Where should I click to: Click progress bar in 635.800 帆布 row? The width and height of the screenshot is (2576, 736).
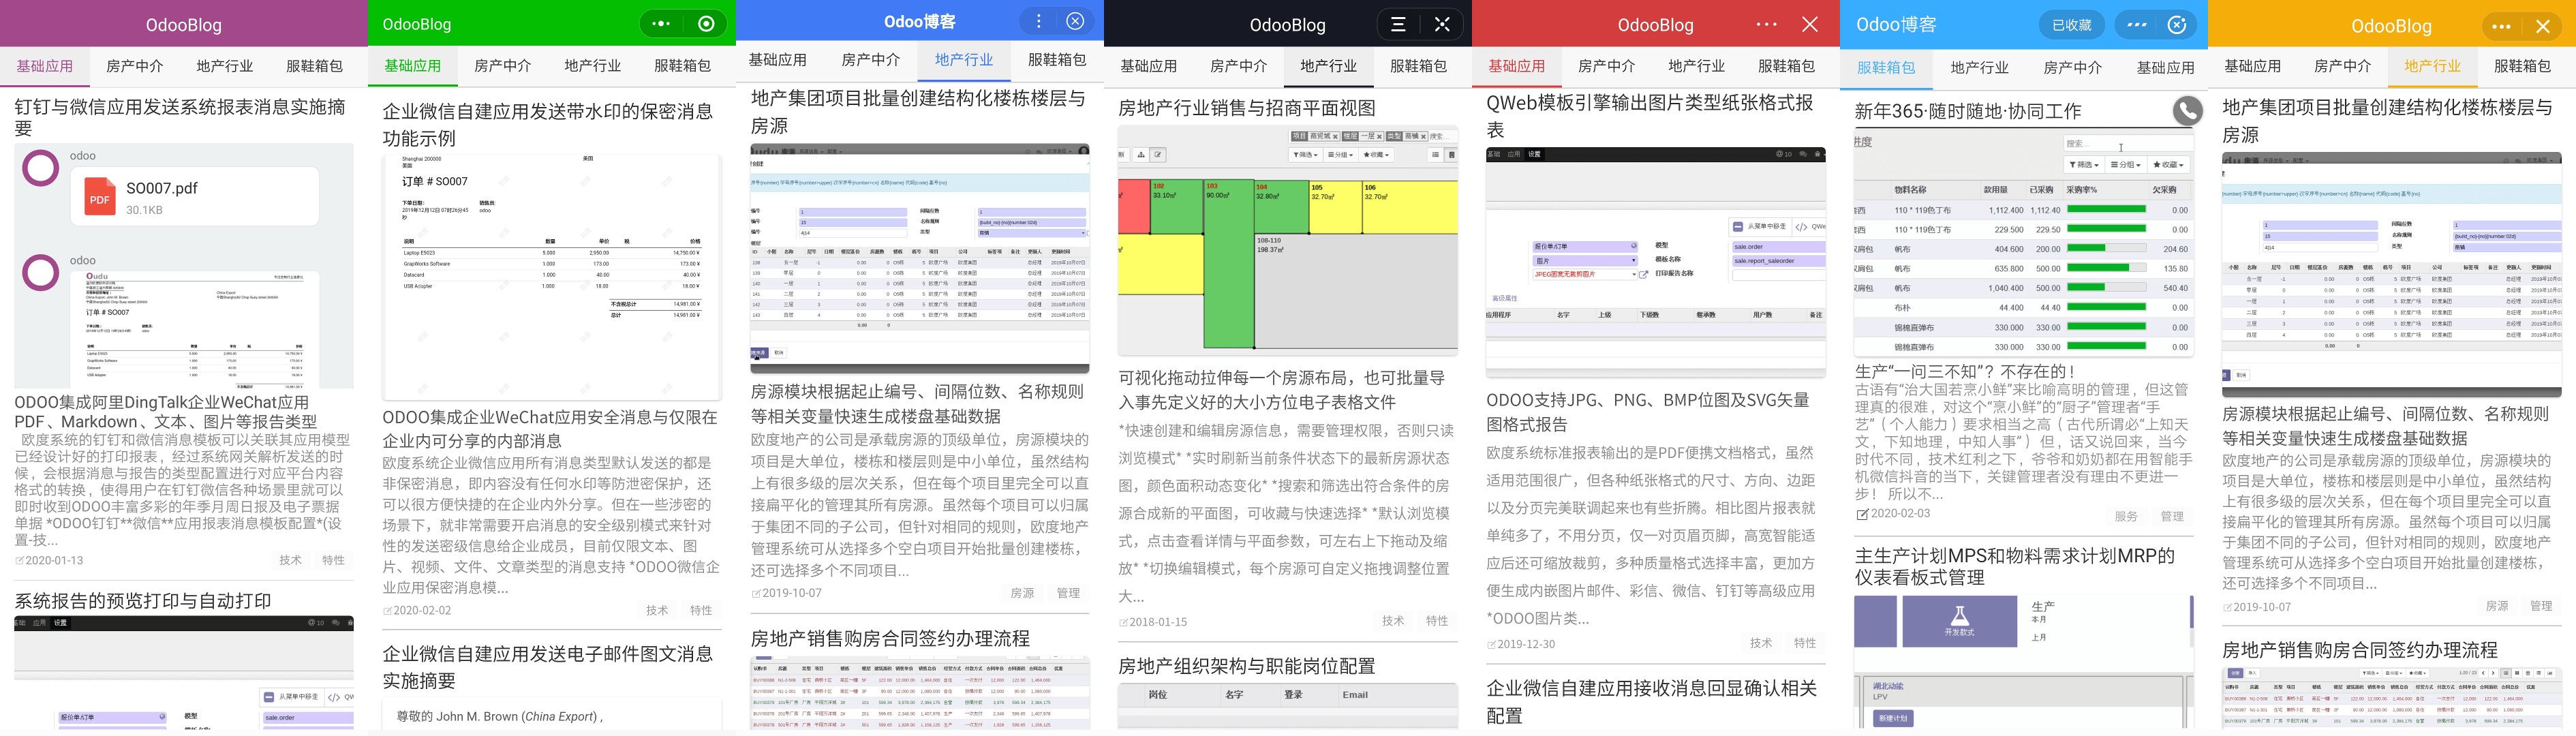coord(2106,268)
